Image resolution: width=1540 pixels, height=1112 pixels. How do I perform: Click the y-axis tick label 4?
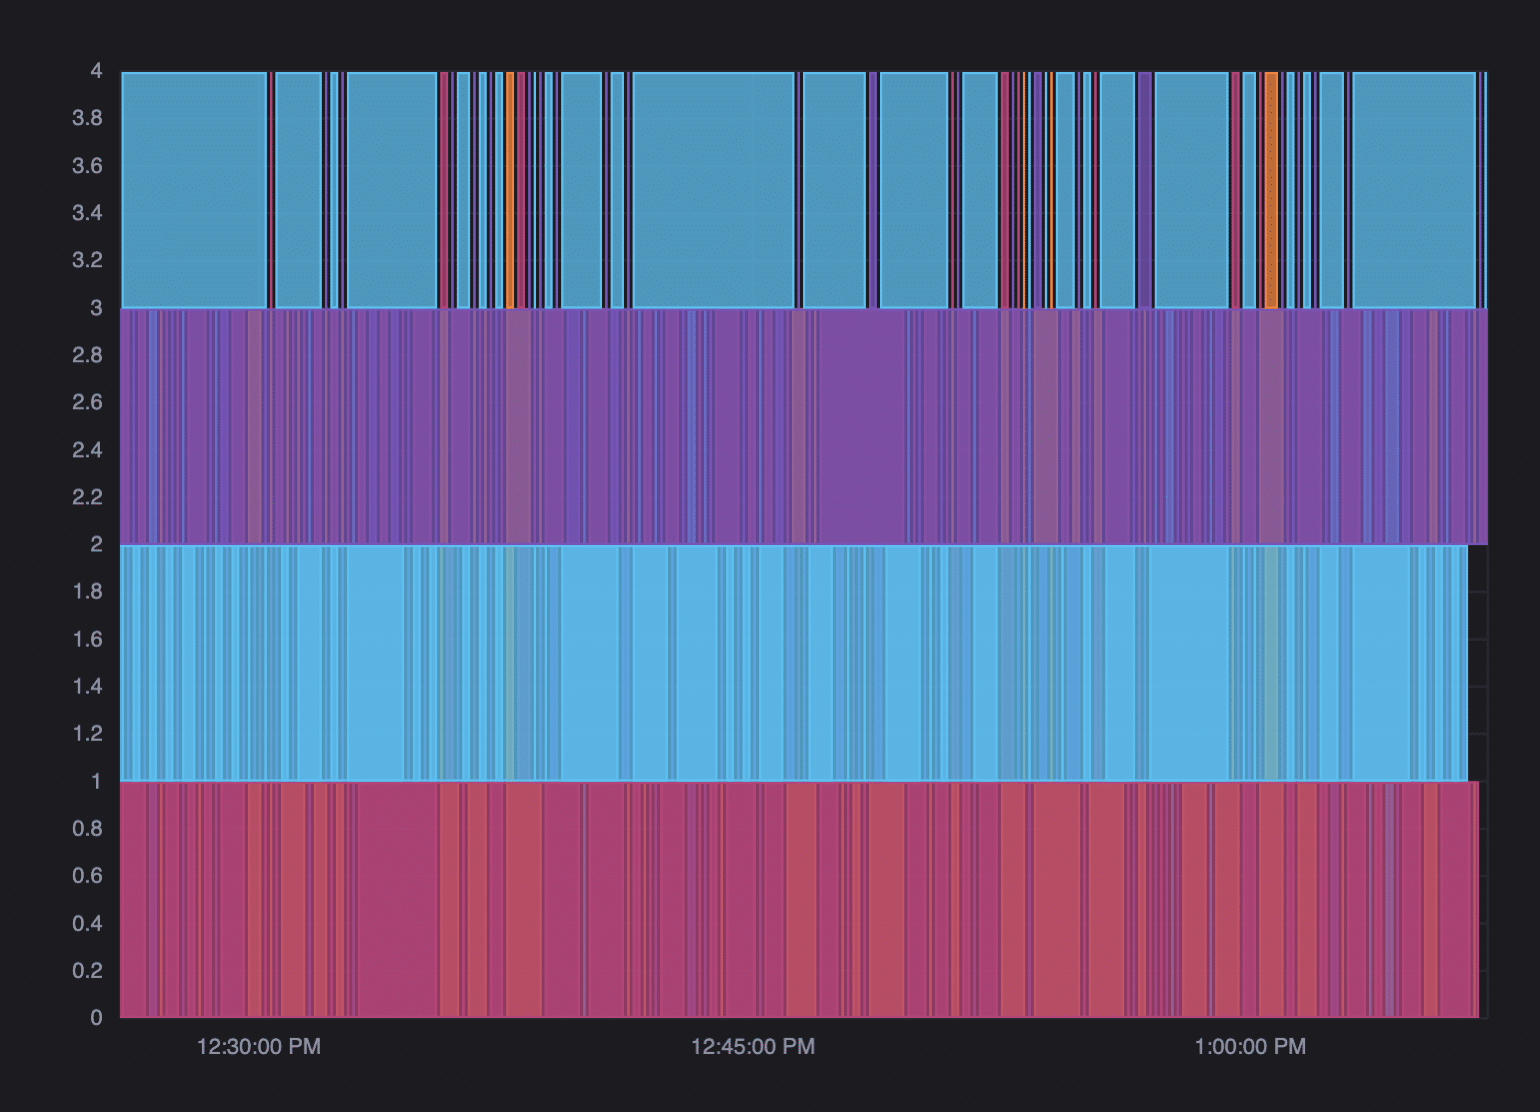point(96,71)
